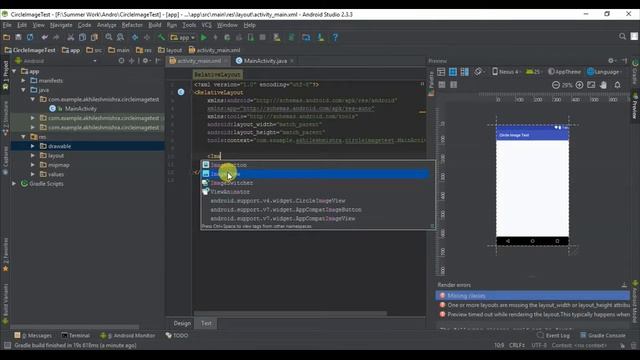This screenshot has height=360, width=640.
Task: Switch to activity_main.xml editor tab
Action: 199,61
